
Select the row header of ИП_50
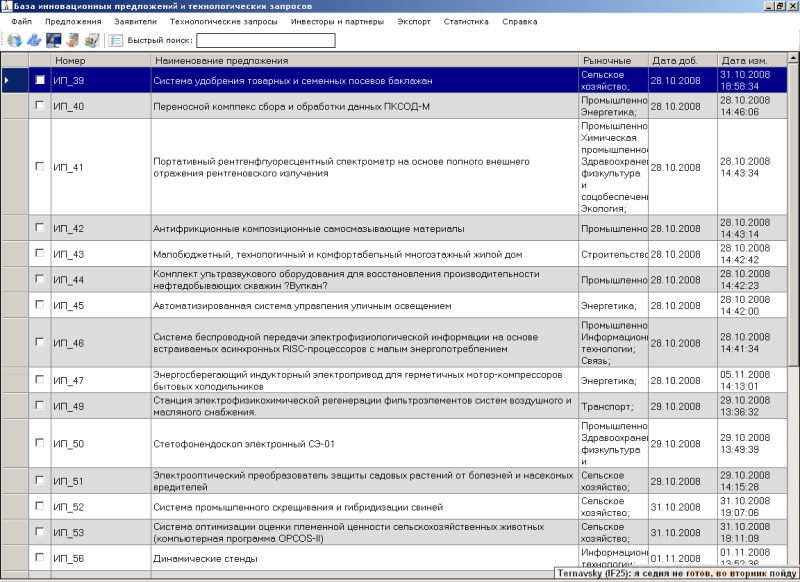[15, 443]
